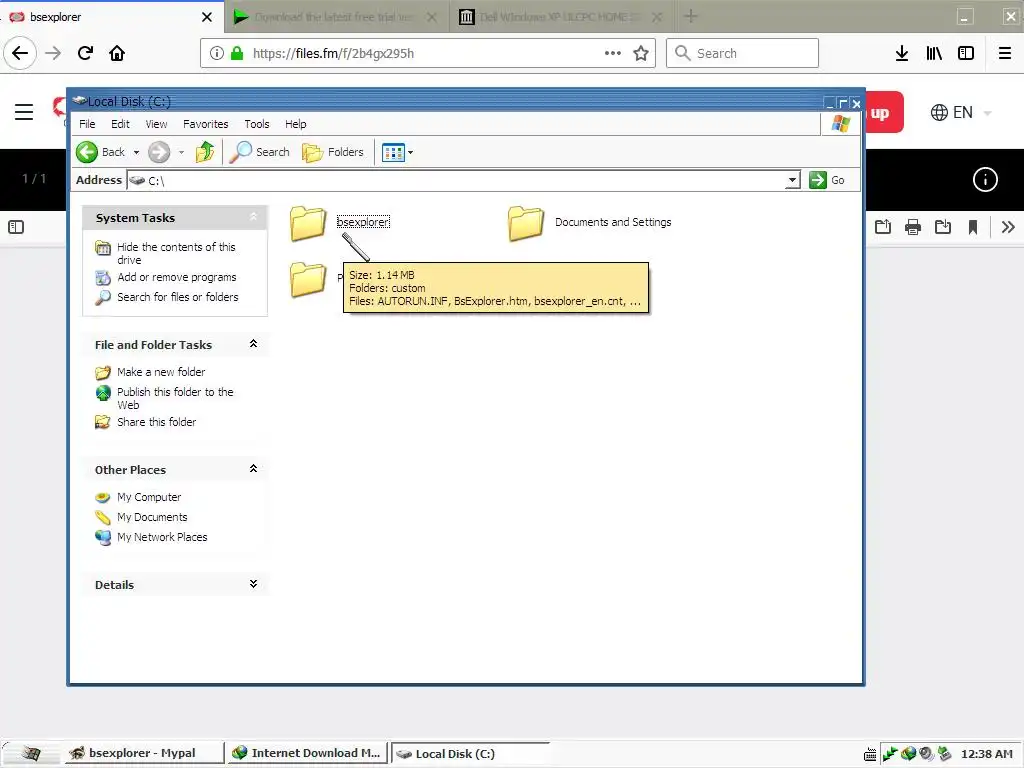Expand more options double-chevron on files.fm page

point(1008,227)
